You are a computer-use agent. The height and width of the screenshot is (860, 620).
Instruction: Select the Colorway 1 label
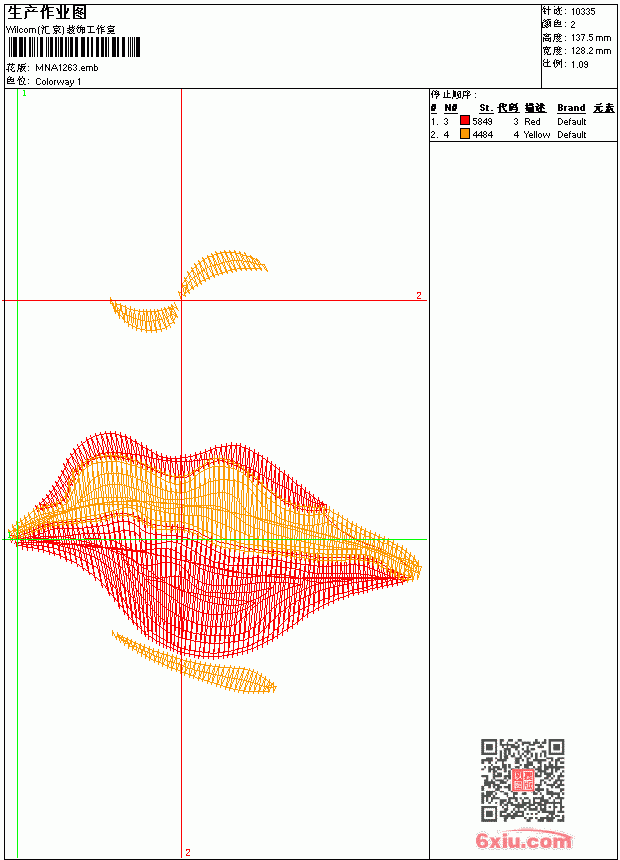click(58, 82)
